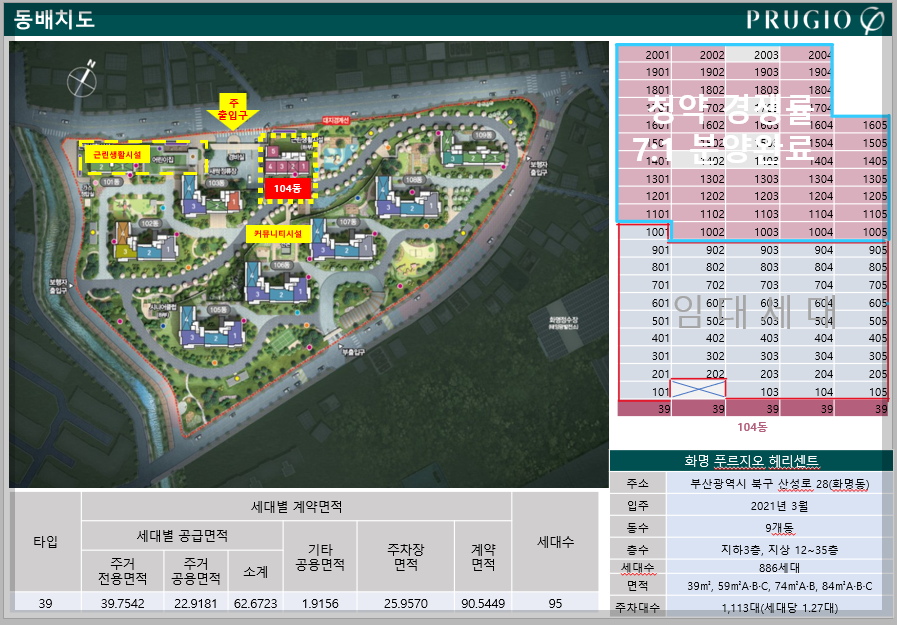Image resolution: width=897 pixels, height=625 pixels.
Task: Click the 주차장 면적 header cell
Action: point(406,557)
